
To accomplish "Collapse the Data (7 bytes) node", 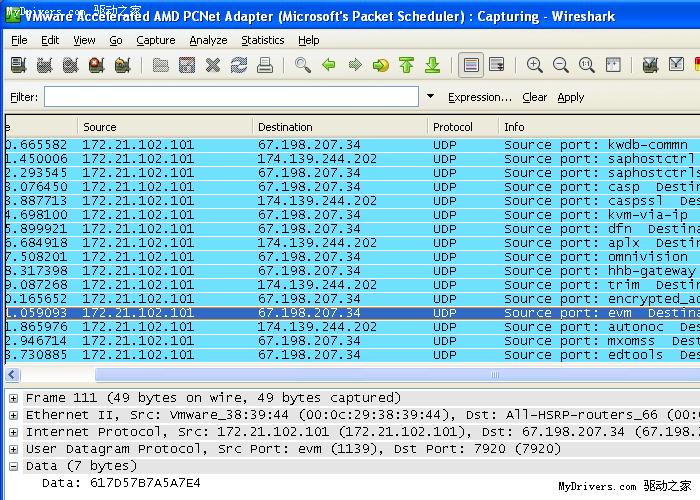I will pyautogui.click(x=13, y=466).
